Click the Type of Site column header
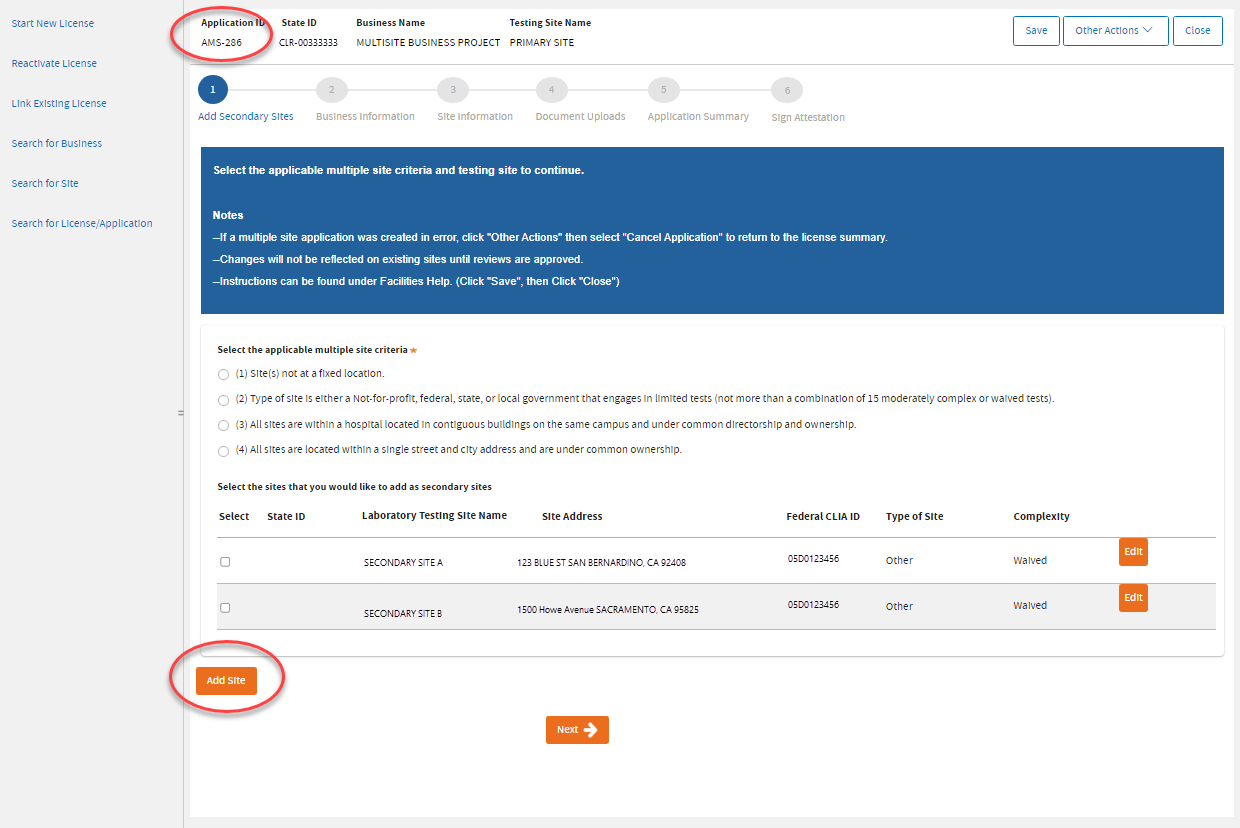The width and height of the screenshot is (1240, 828). pos(914,517)
